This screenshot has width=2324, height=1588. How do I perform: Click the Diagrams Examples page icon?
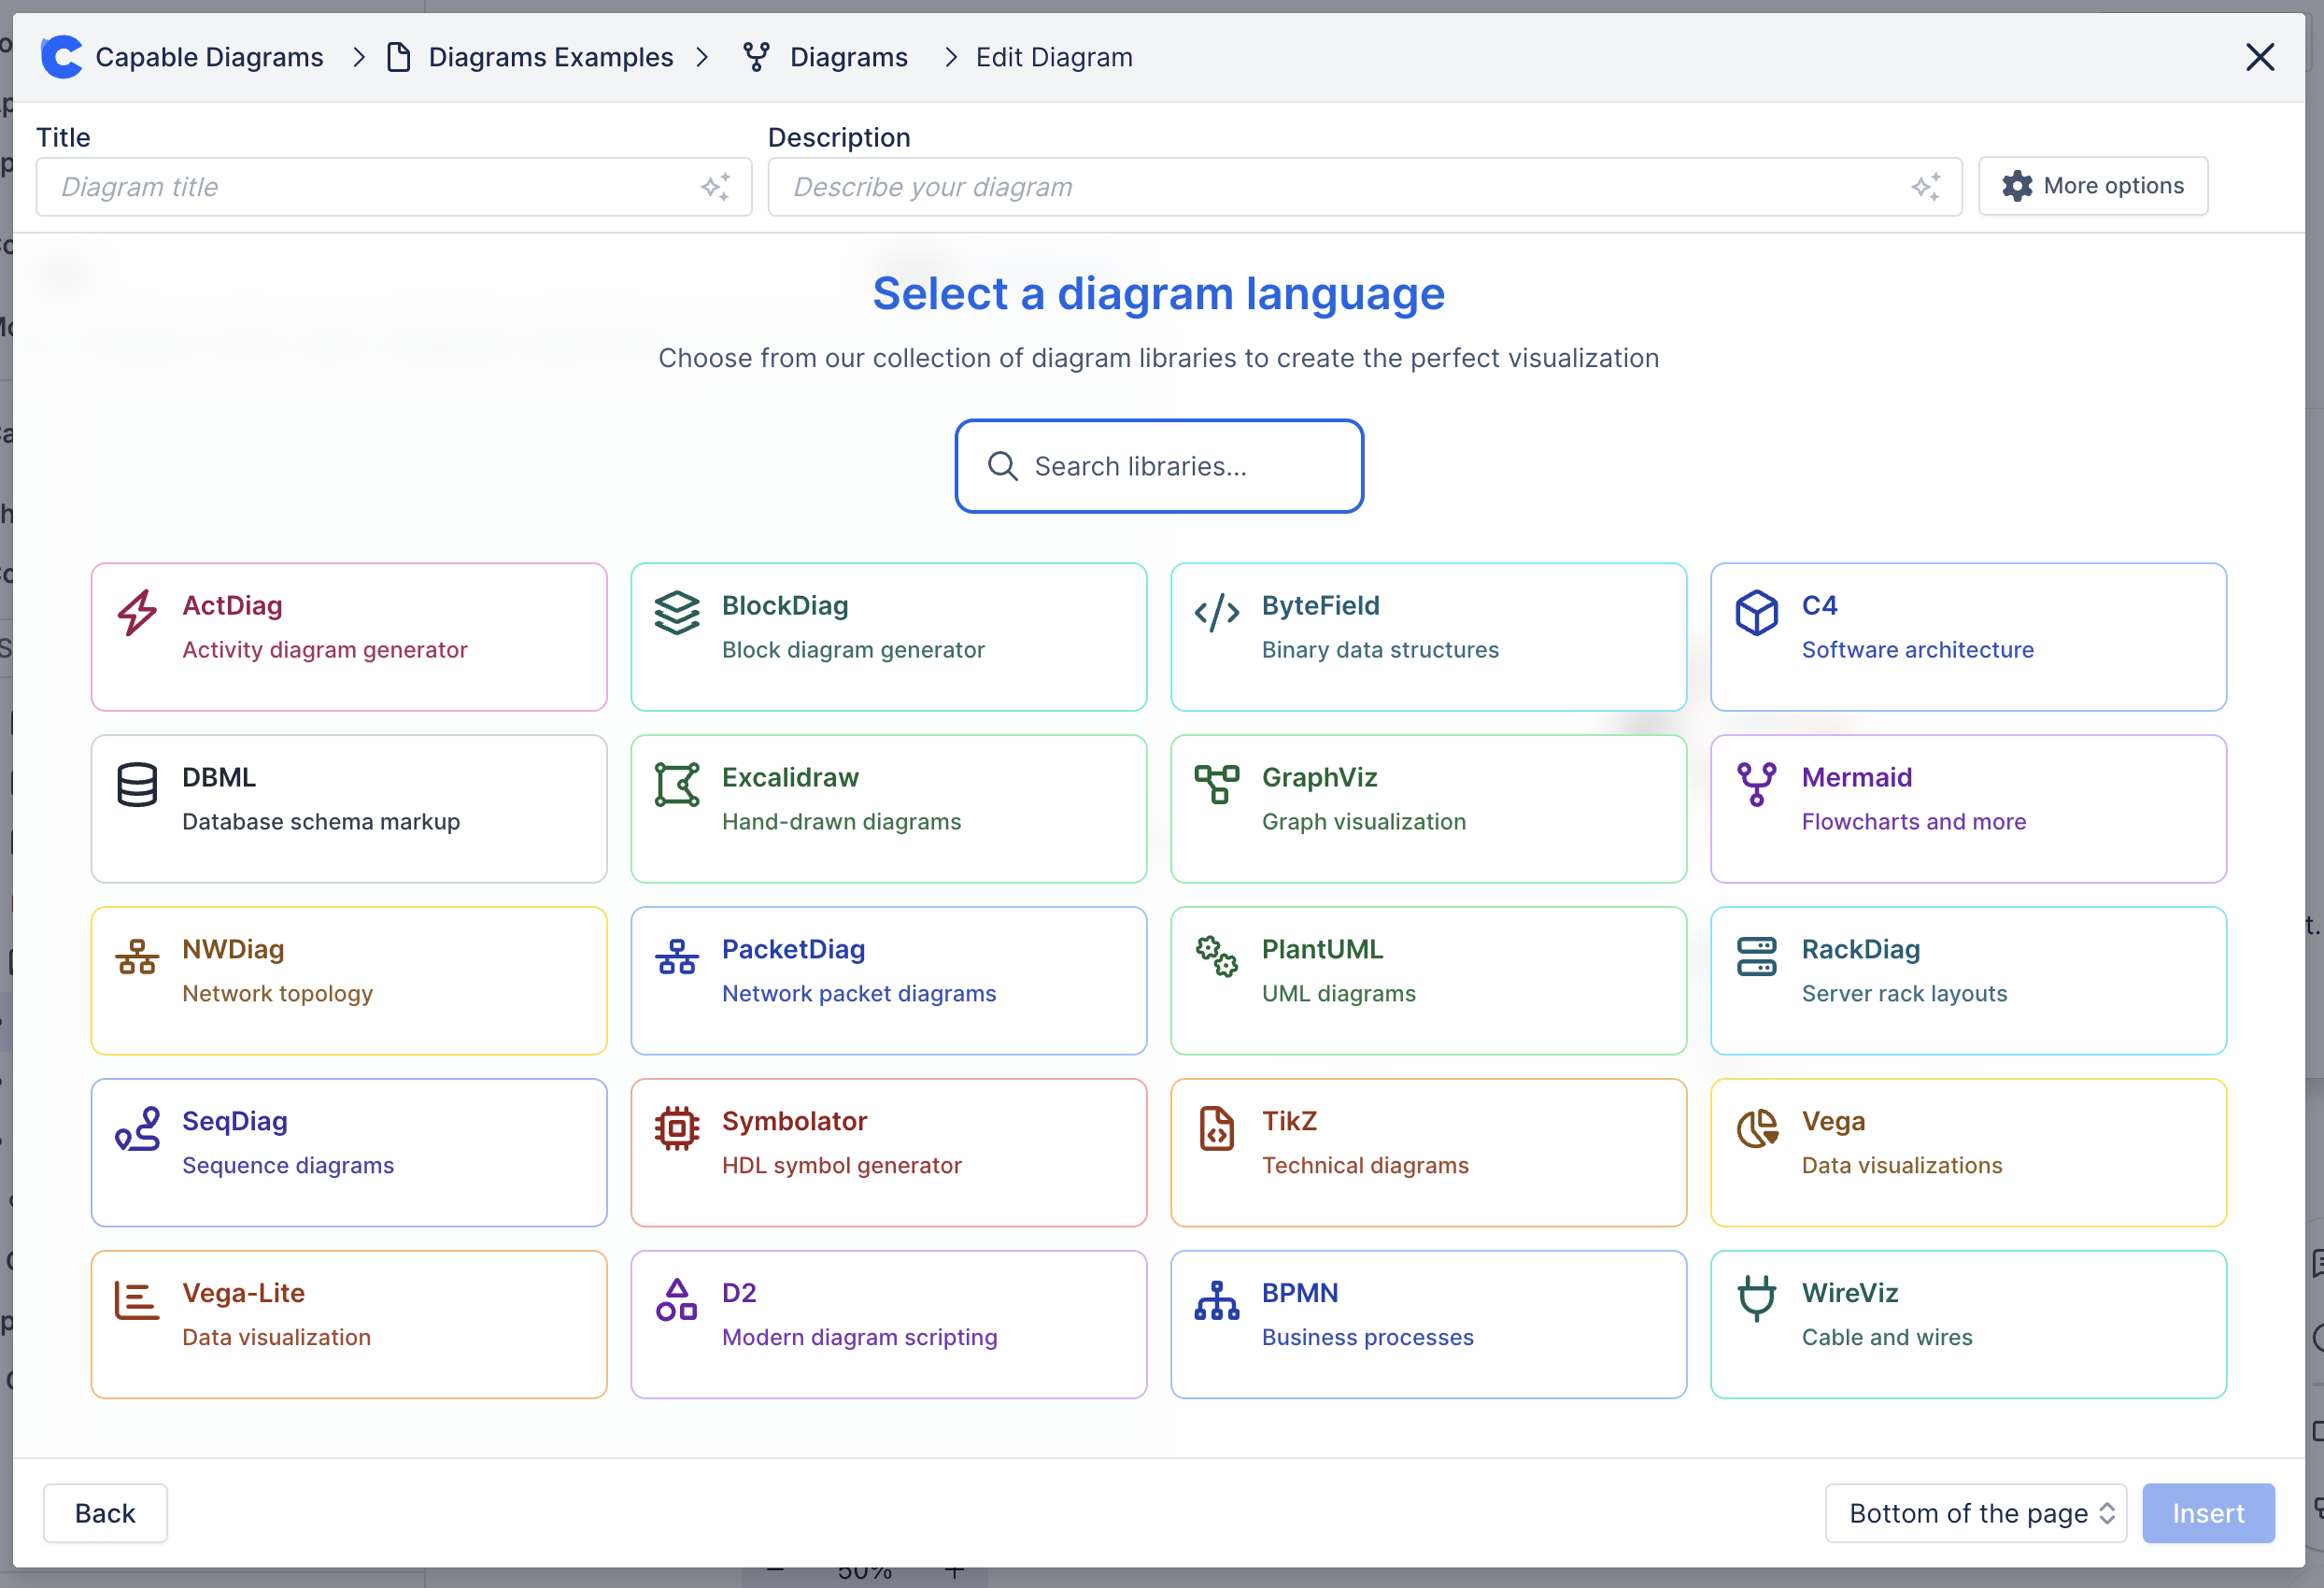pos(398,57)
